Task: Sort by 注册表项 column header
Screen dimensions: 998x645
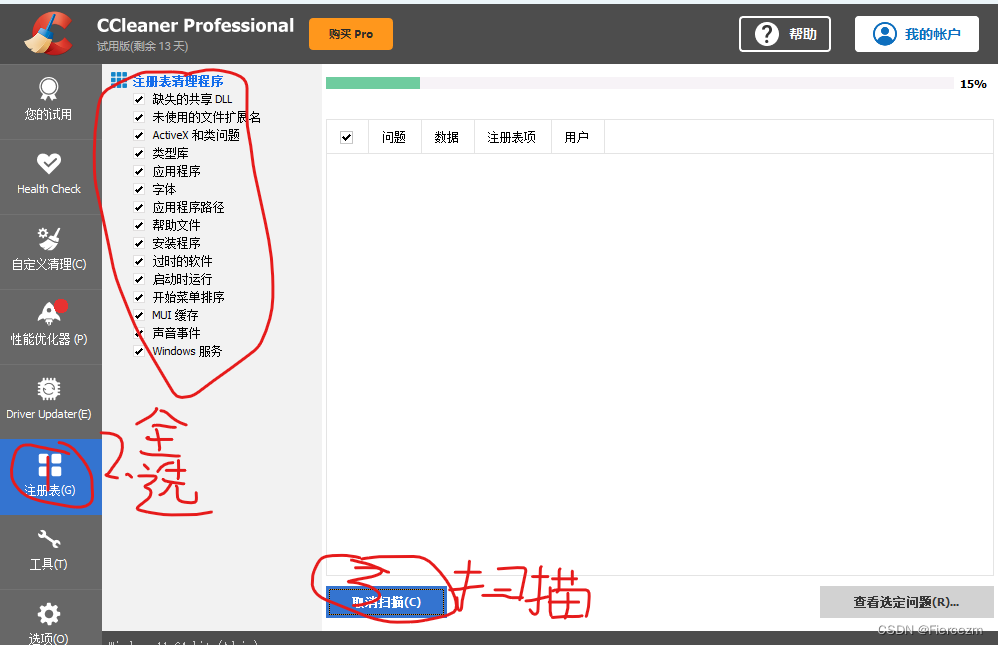Action: [x=512, y=137]
